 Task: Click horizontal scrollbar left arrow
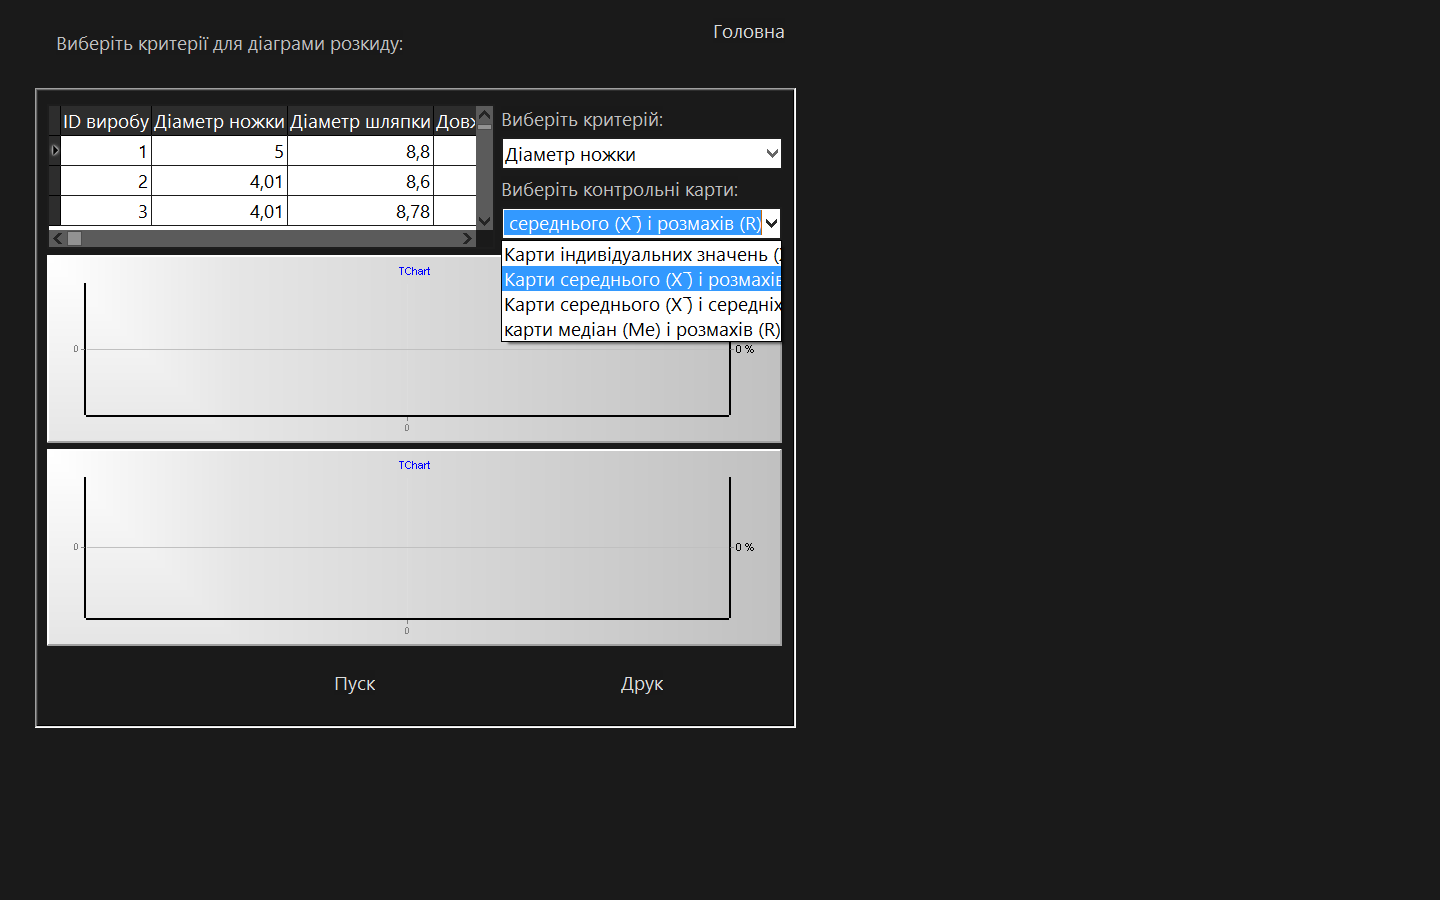point(57,238)
